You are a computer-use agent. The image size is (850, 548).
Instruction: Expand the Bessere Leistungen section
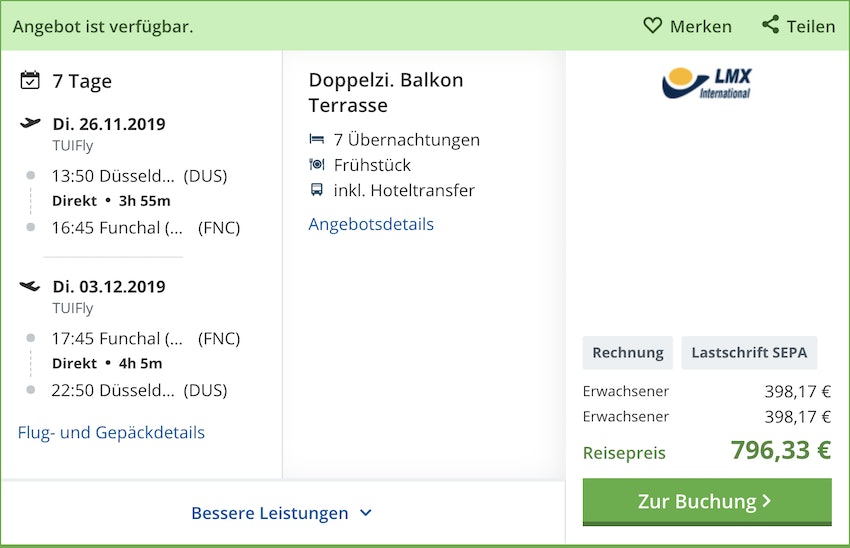tap(270, 513)
